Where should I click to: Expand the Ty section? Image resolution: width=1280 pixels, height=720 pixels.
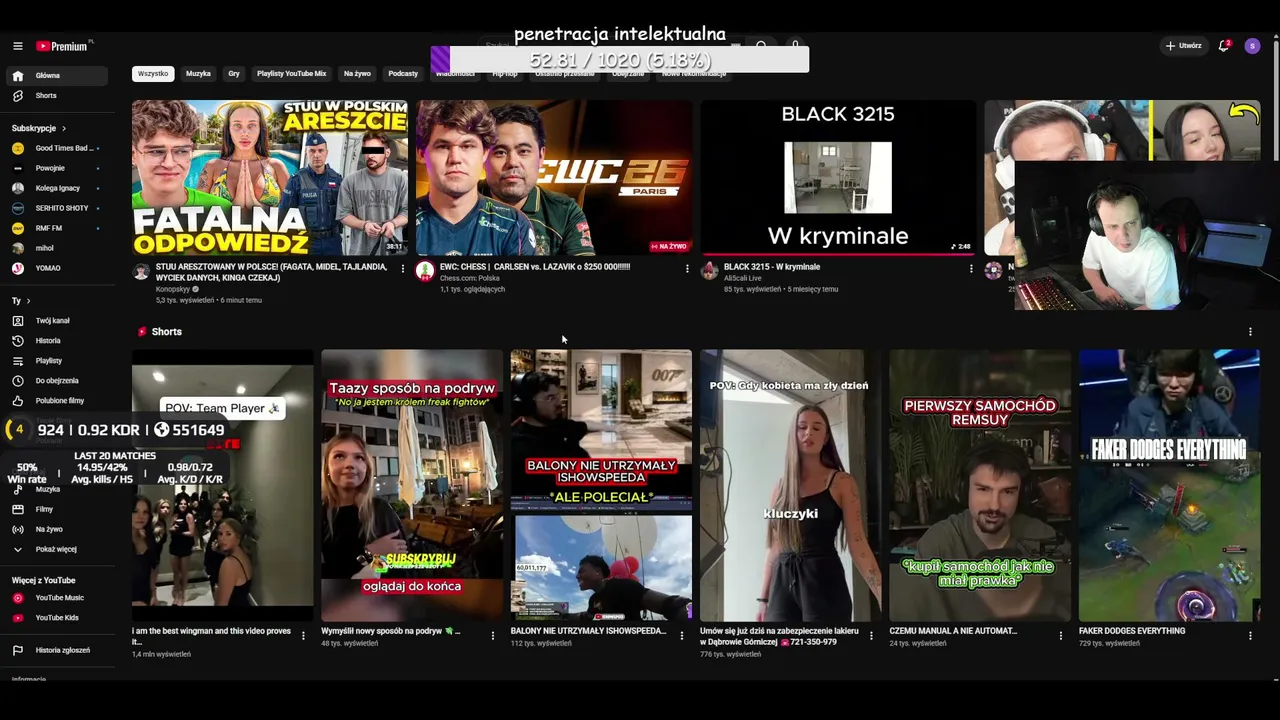point(21,301)
